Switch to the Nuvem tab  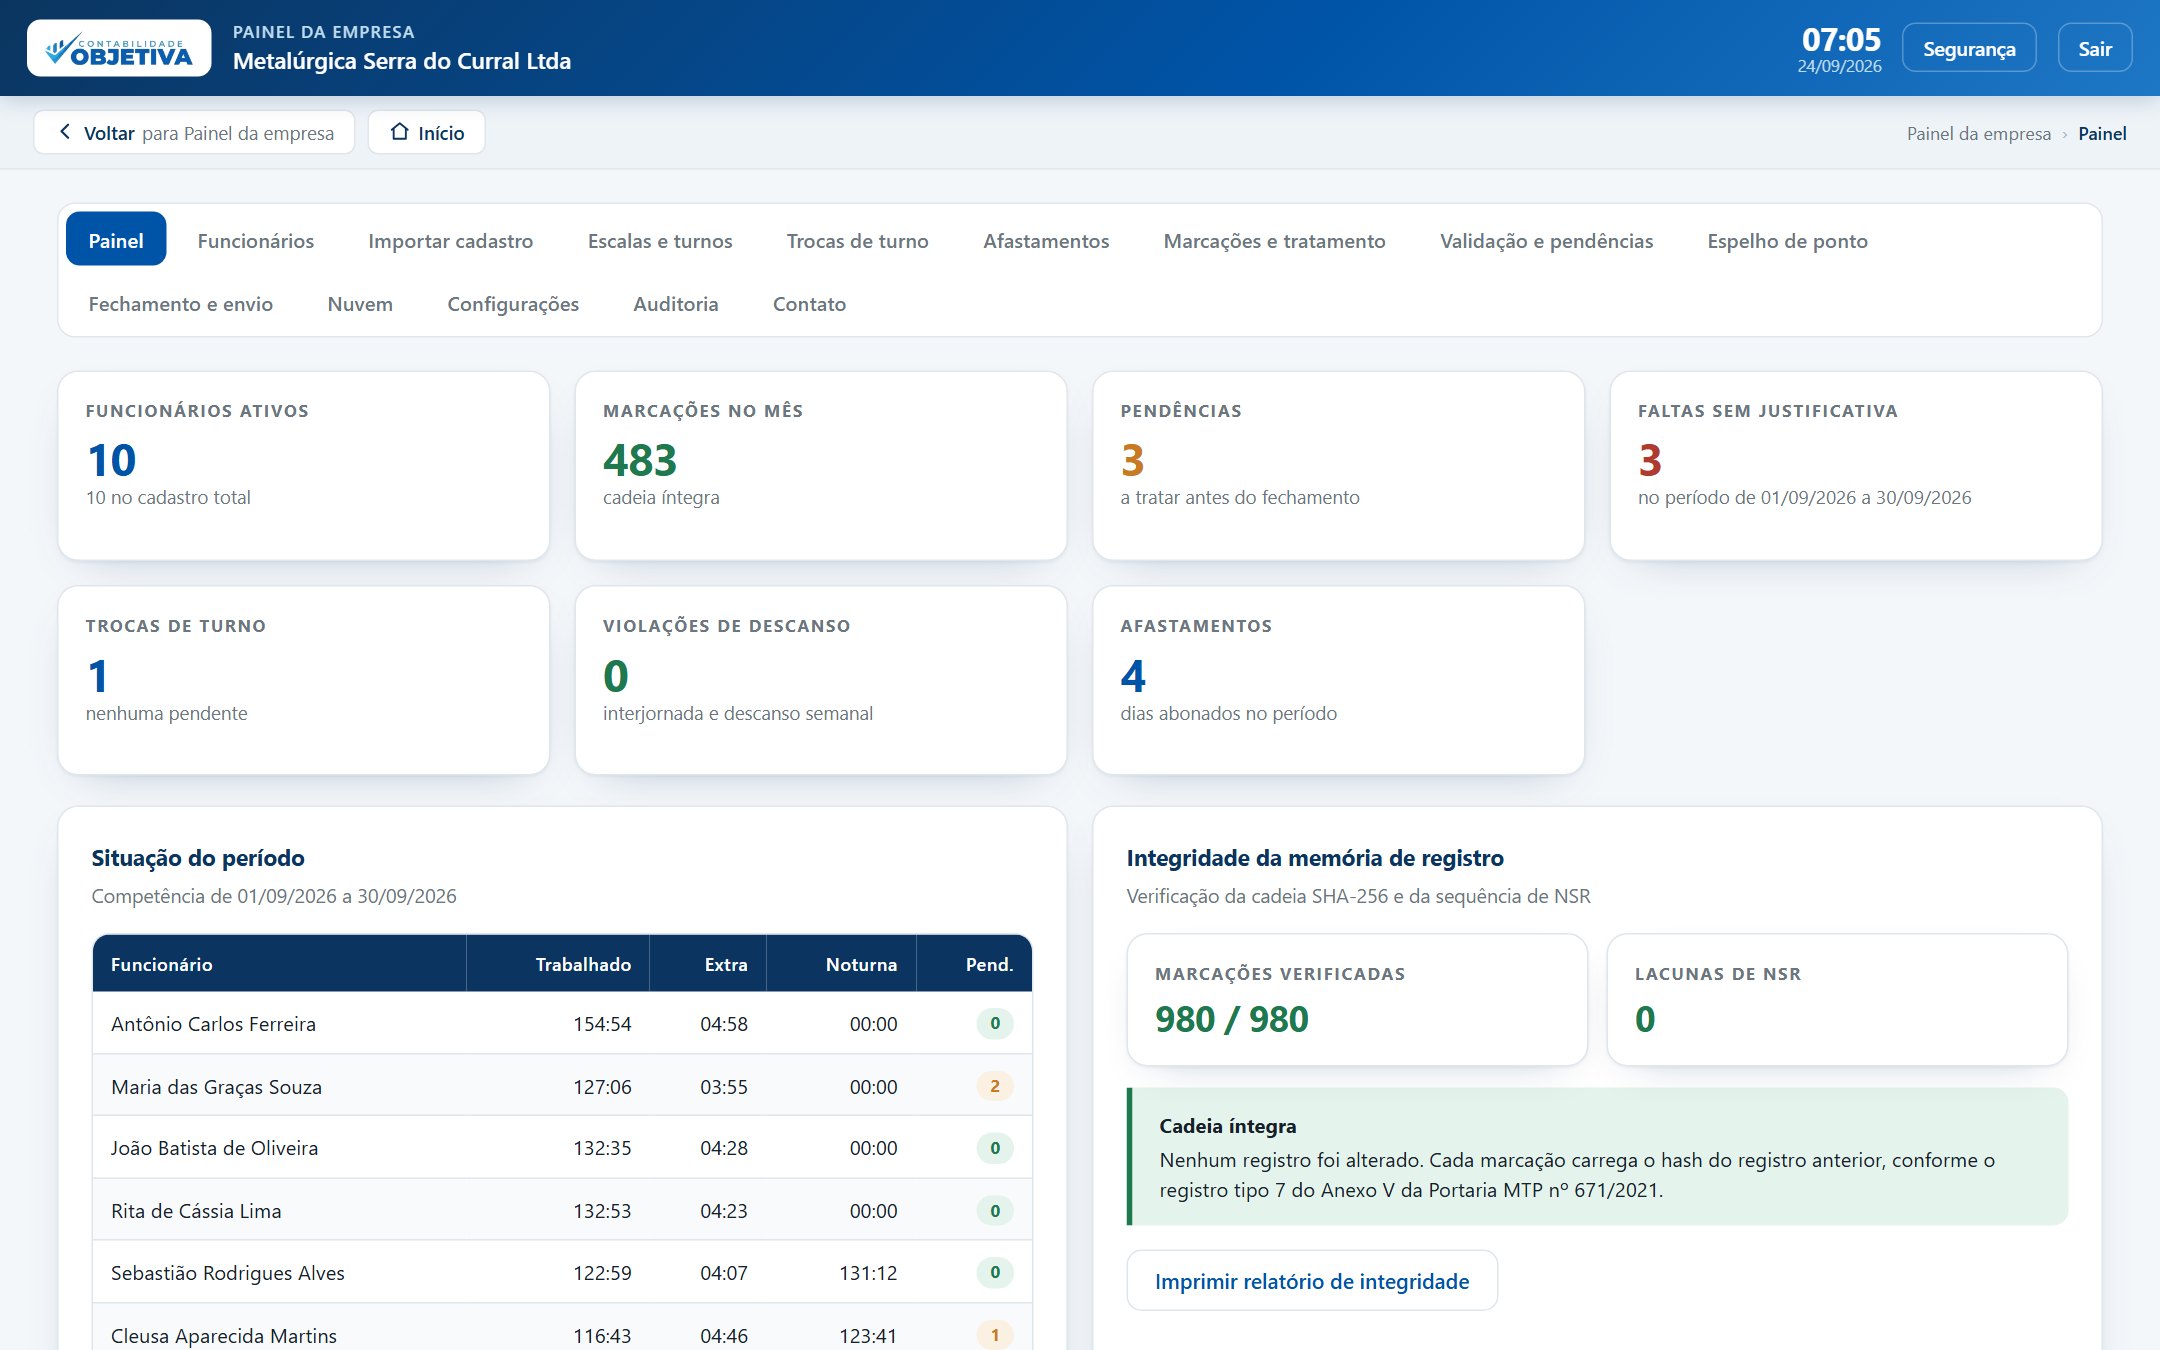pyautogui.click(x=360, y=303)
